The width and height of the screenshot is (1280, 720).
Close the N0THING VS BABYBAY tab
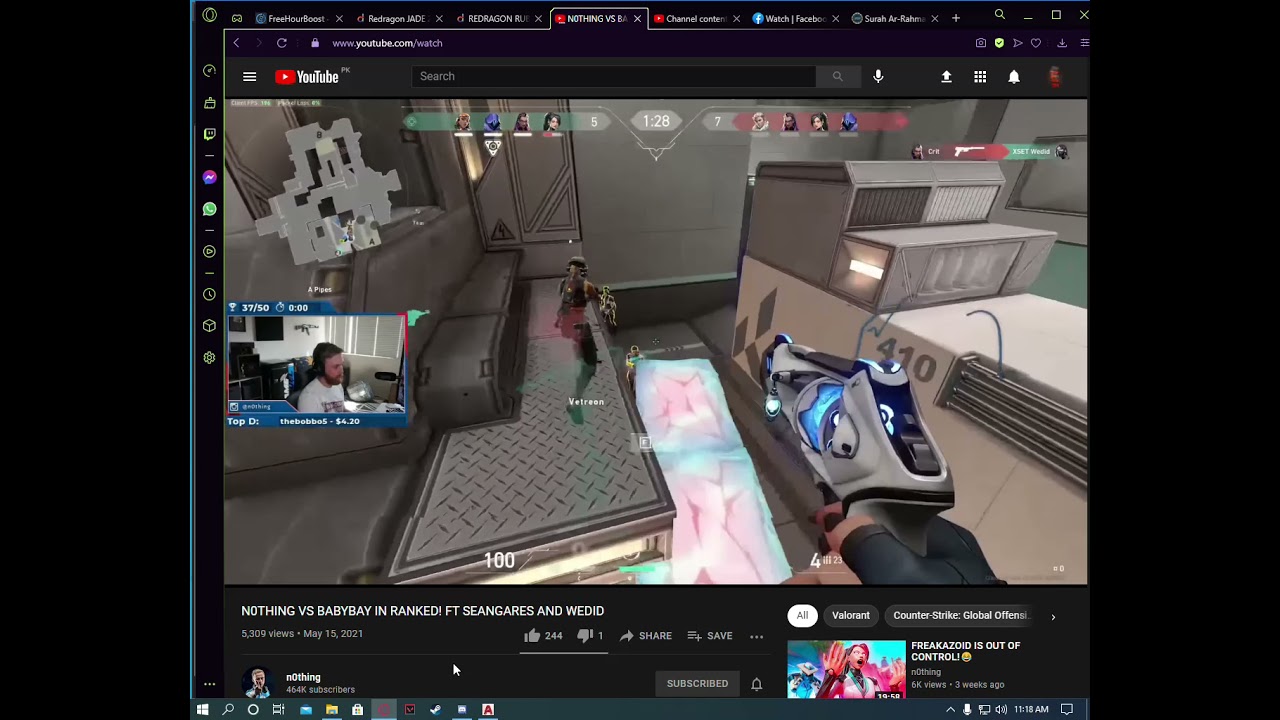coord(637,19)
